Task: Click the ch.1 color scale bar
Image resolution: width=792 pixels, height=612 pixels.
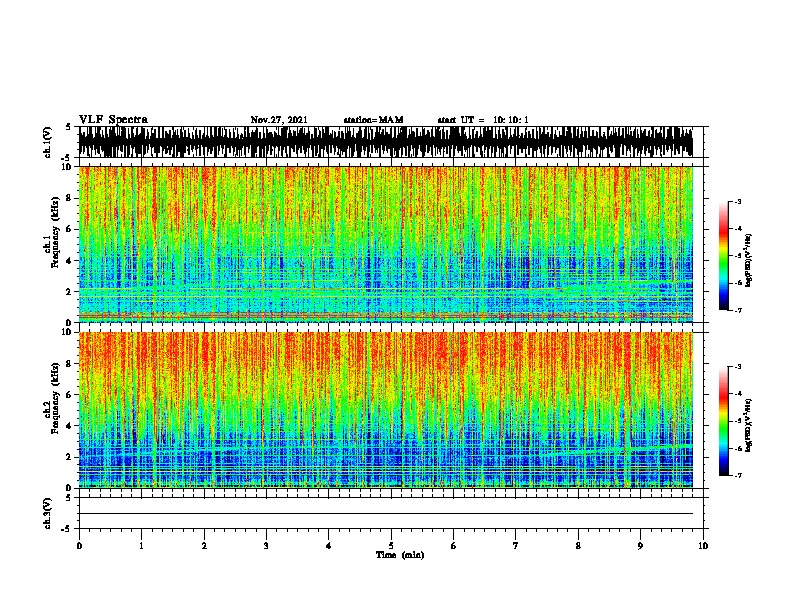Action: coord(724,256)
